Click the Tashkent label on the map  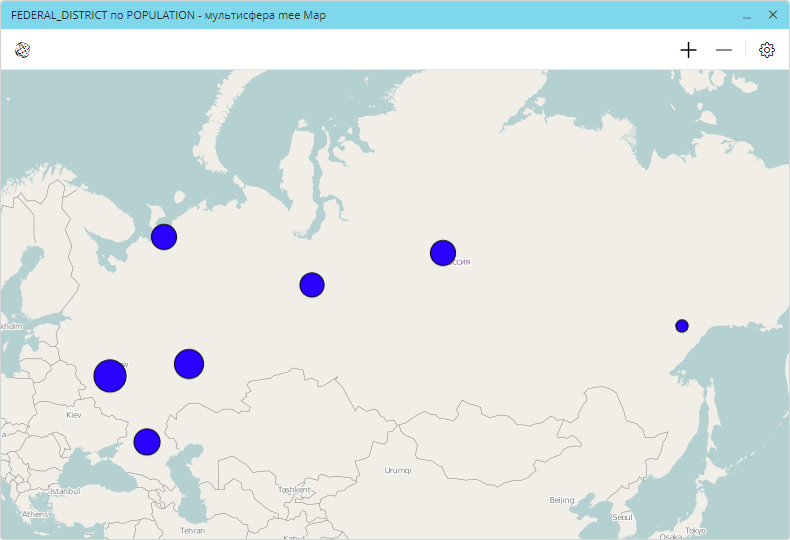(294, 490)
